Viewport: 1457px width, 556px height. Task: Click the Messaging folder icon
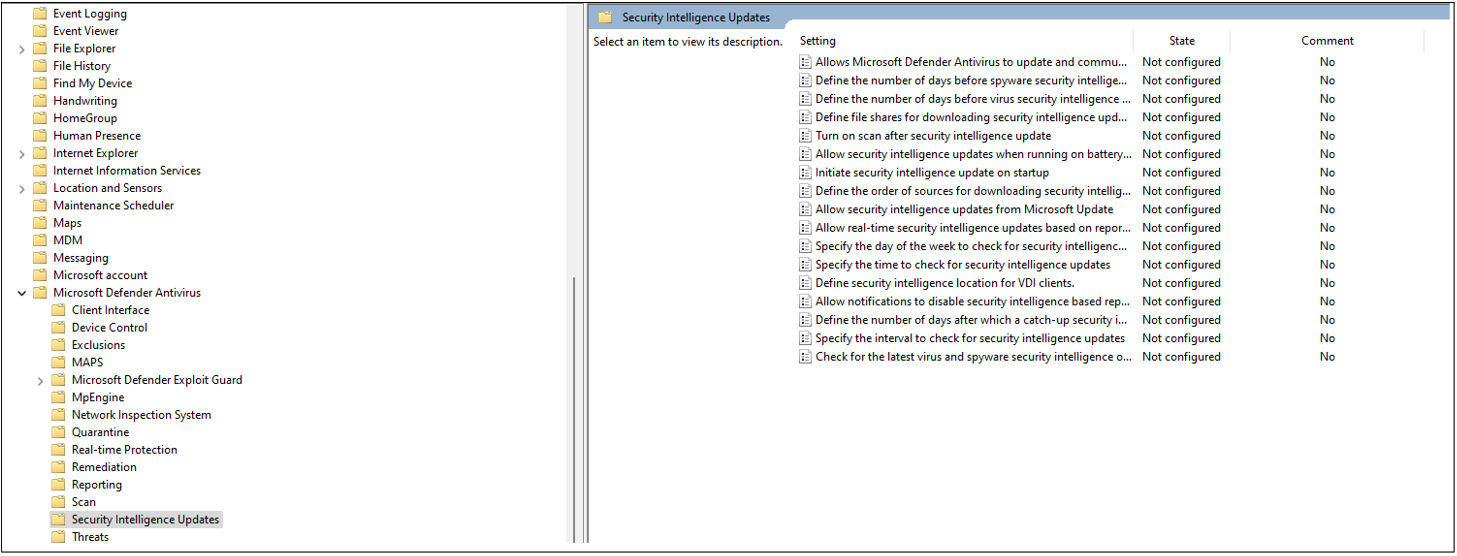(40, 258)
